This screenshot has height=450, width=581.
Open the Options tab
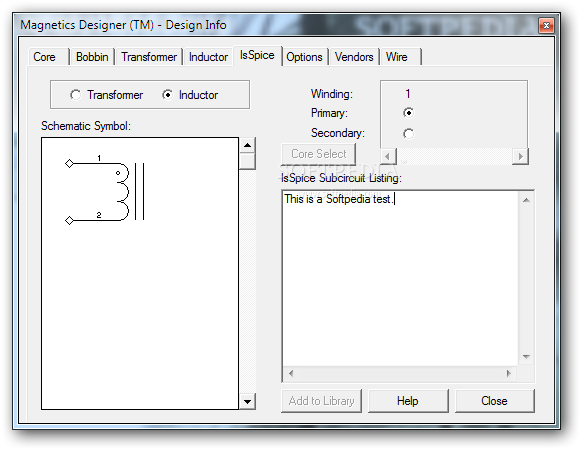pyautogui.click(x=304, y=57)
